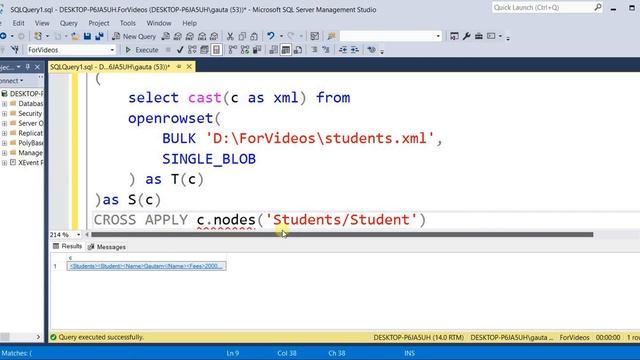Toggle Include Actual Execution Plan icon

[x=233, y=50]
